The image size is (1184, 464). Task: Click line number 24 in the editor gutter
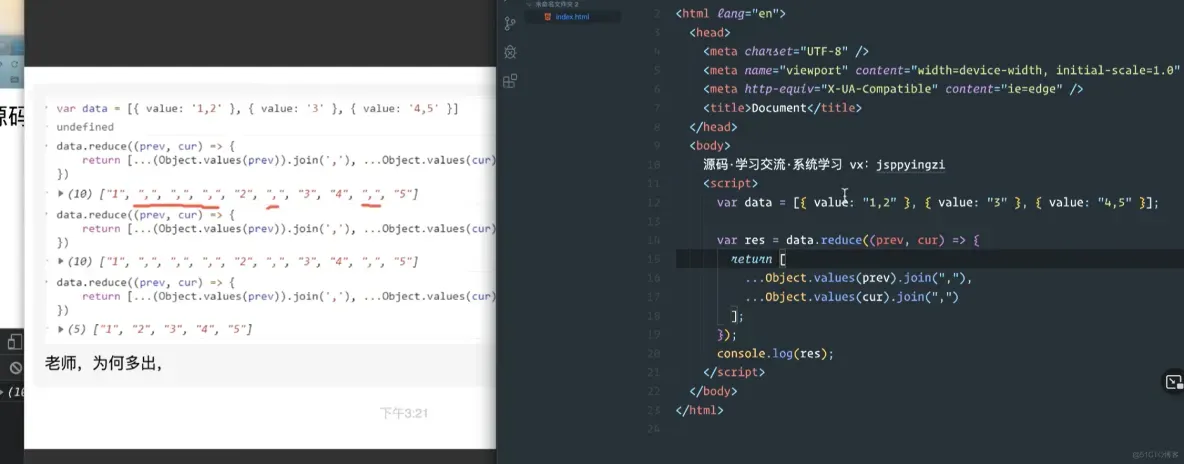[655, 429]
